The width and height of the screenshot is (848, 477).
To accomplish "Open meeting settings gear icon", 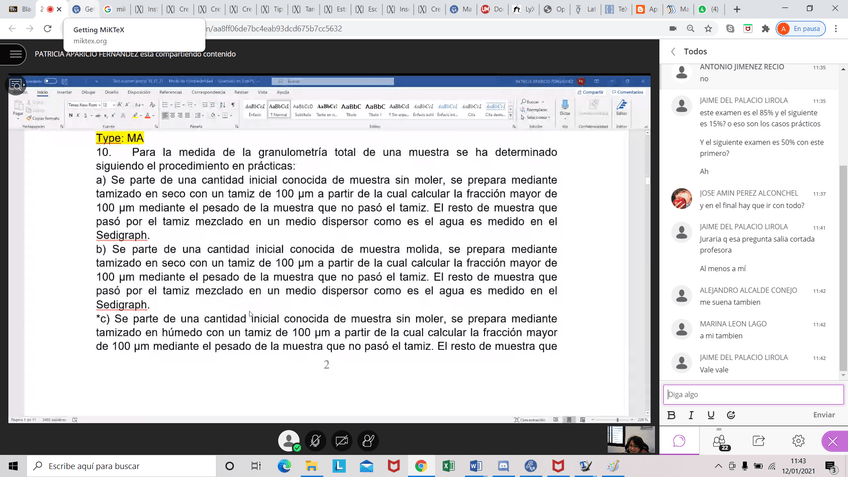I will point(798,441).
